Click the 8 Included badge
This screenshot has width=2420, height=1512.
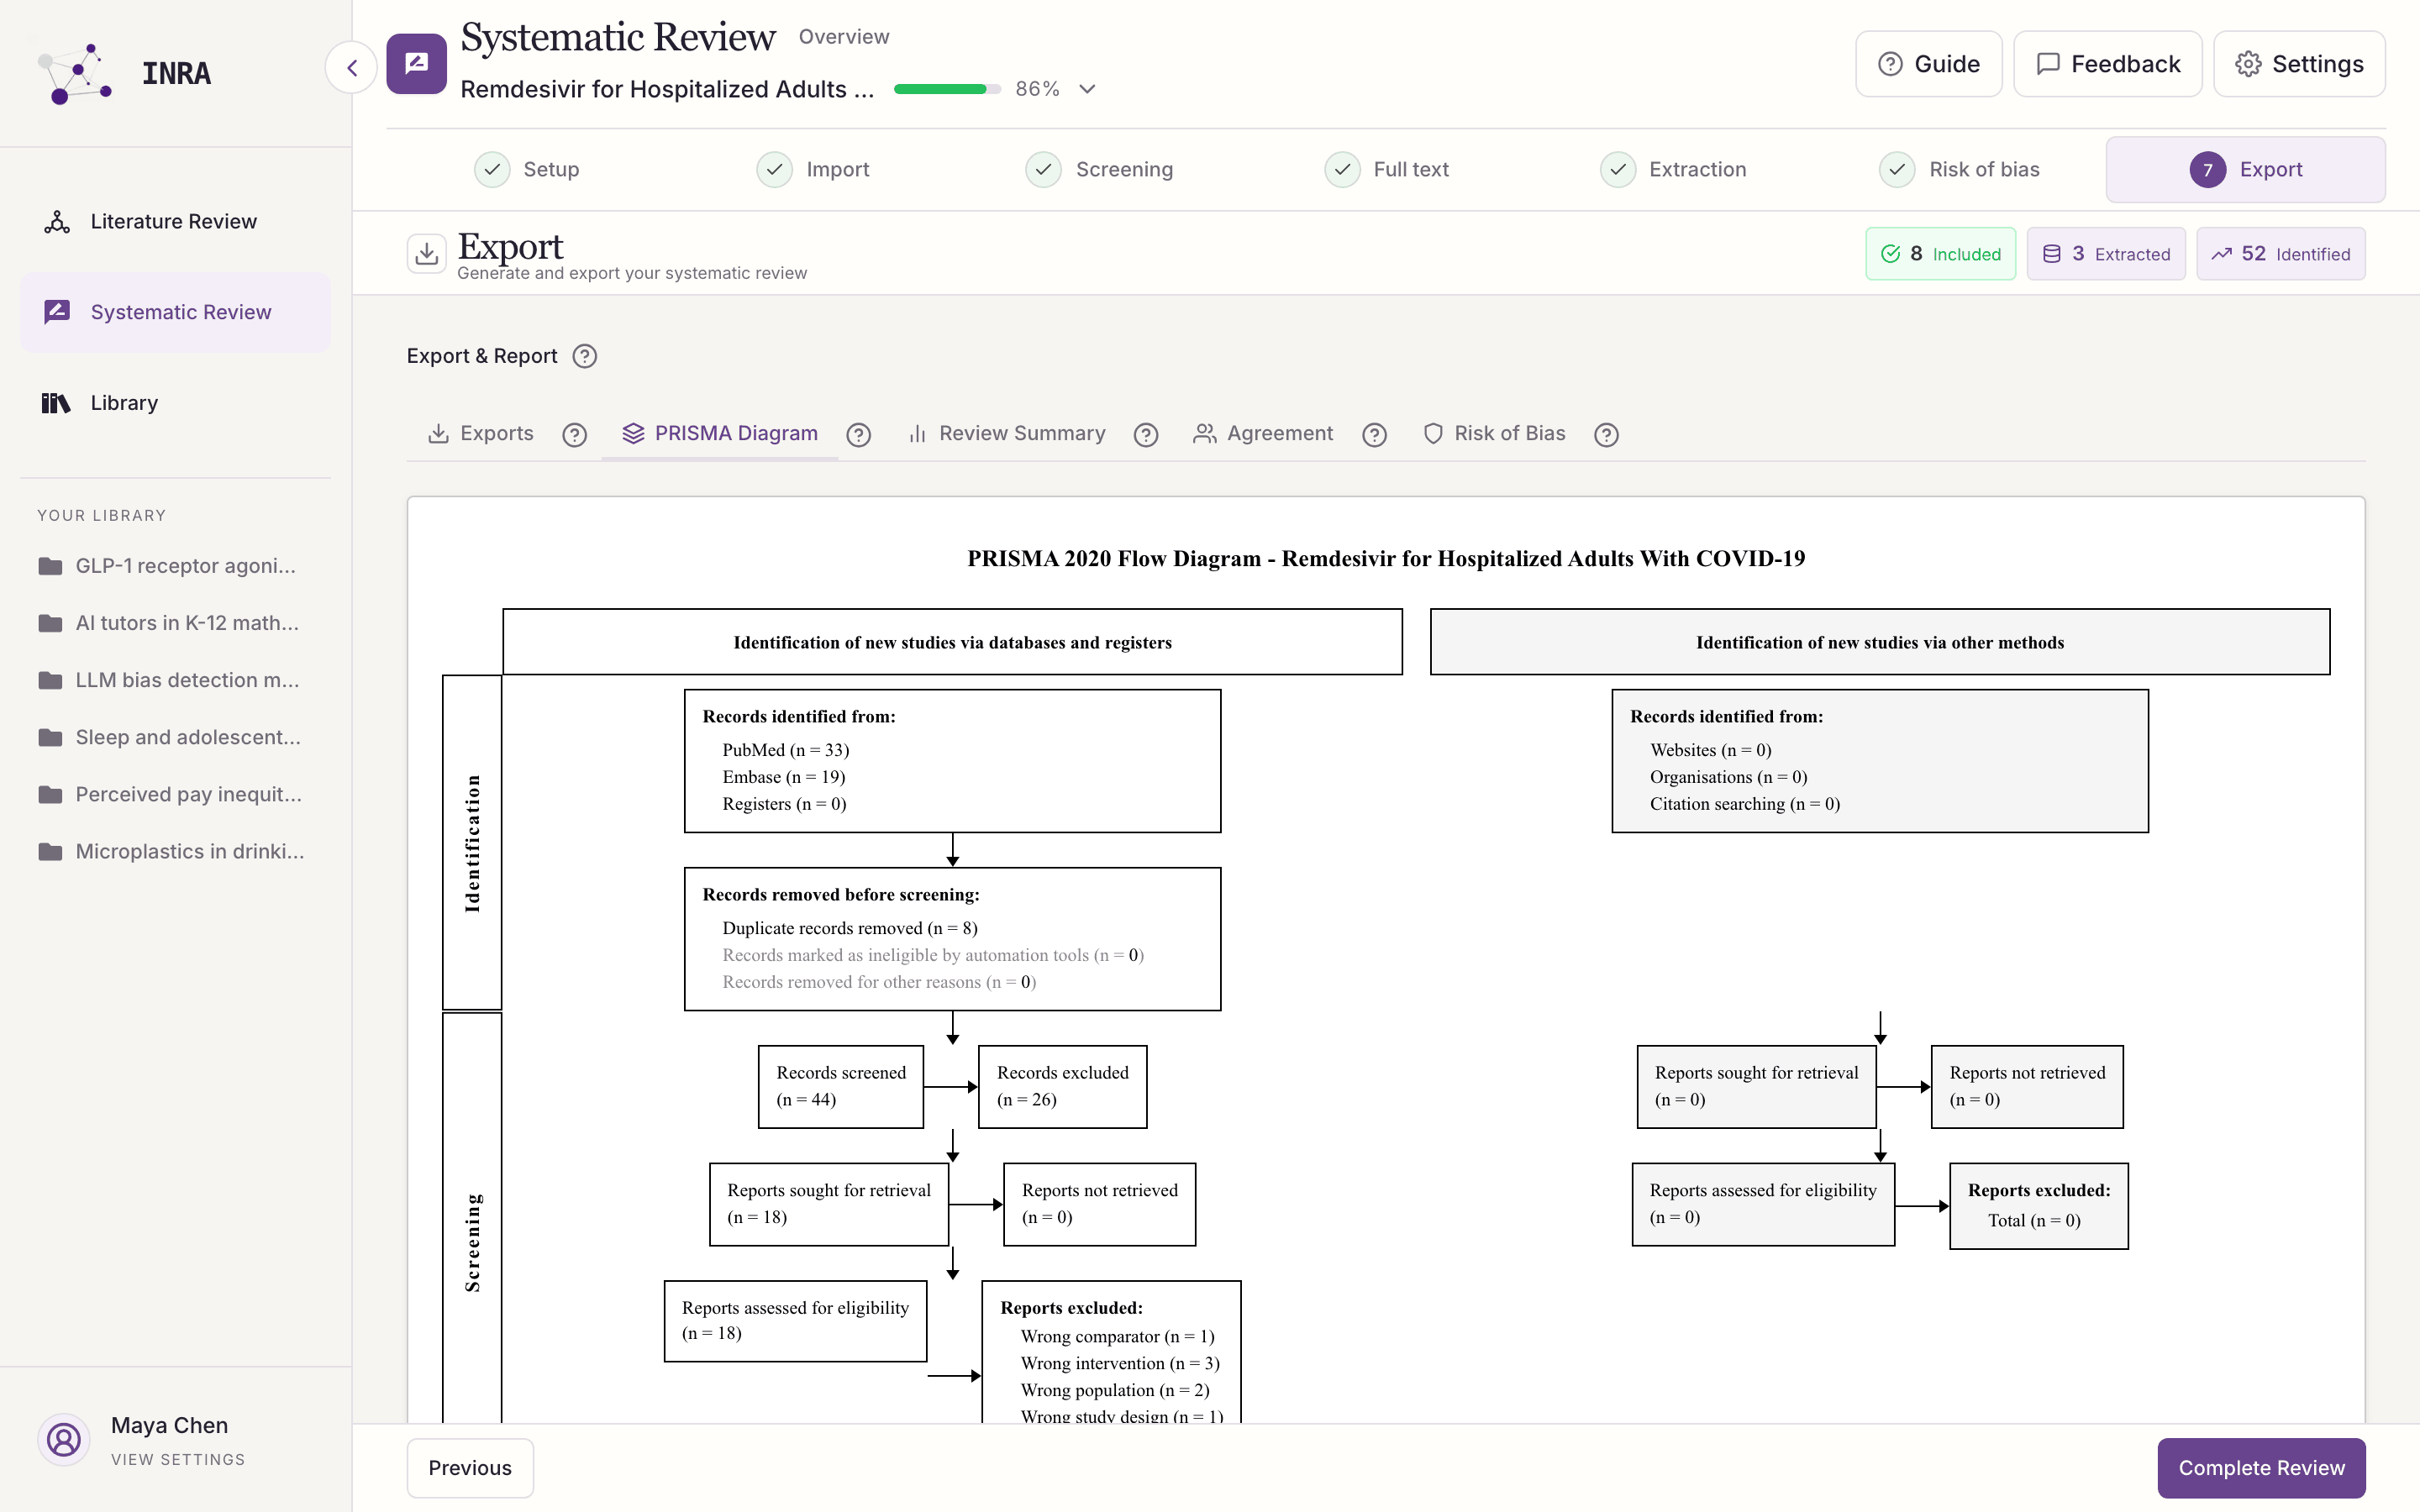[1941, 254]
